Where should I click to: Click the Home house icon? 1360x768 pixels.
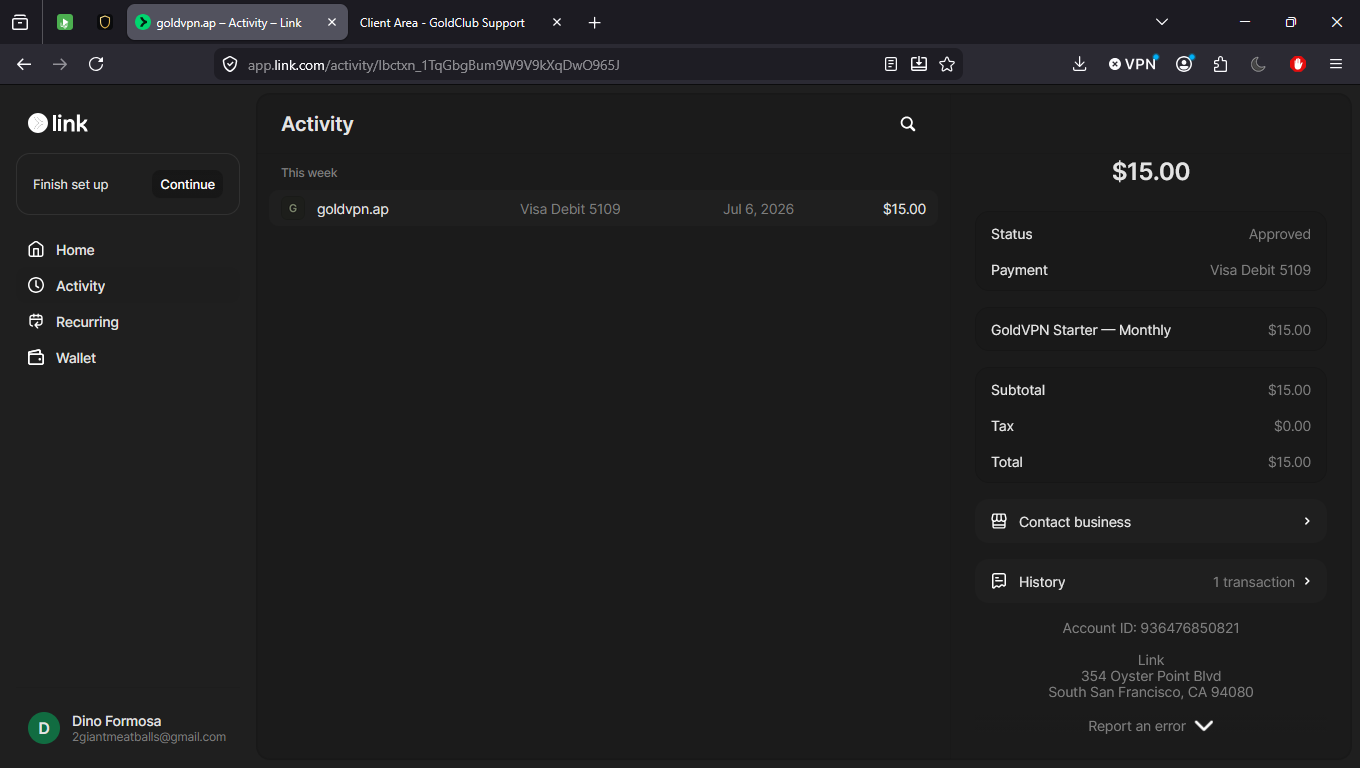click(x=36, y=249)
